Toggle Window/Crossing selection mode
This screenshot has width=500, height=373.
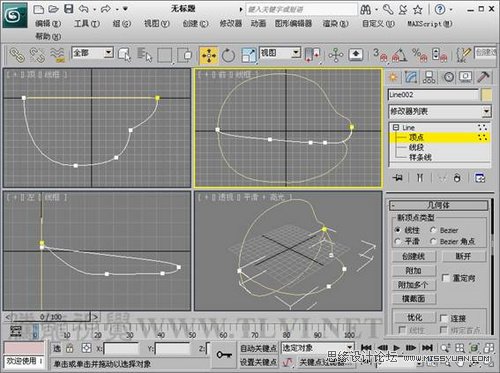tap(185, 55)
